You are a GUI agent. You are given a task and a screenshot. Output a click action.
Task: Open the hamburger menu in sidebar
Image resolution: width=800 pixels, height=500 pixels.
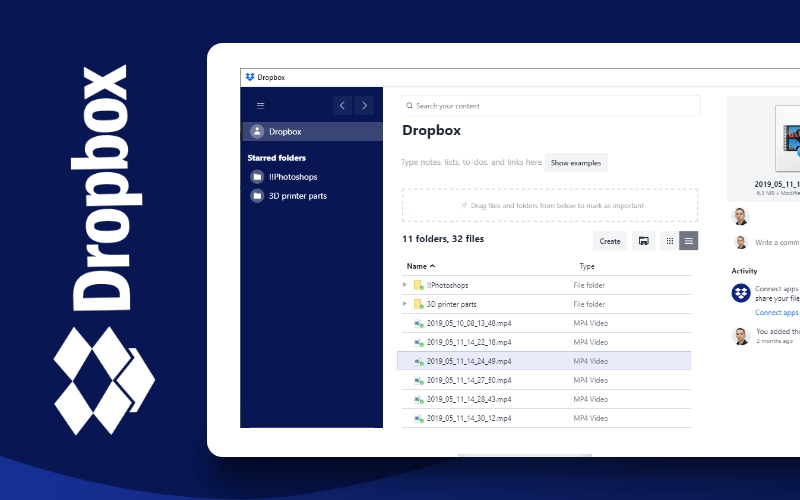tap(260, 106)
